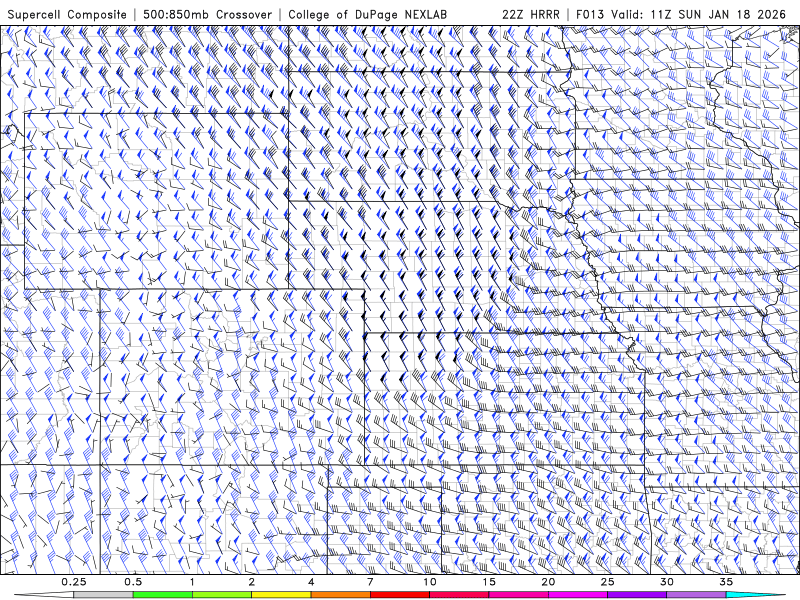The width and height of the screenshot is (800, 600).
Task: Select the purple 25–30 color segment
Action: [x=637, y=595]
